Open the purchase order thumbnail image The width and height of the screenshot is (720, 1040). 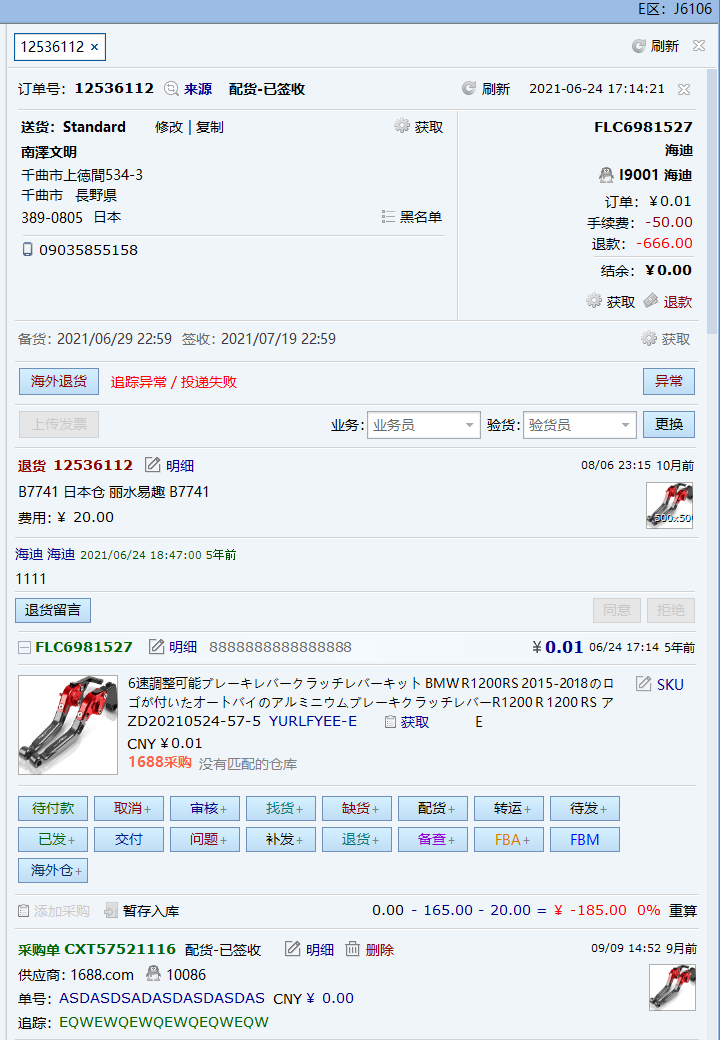coord(672,988)
